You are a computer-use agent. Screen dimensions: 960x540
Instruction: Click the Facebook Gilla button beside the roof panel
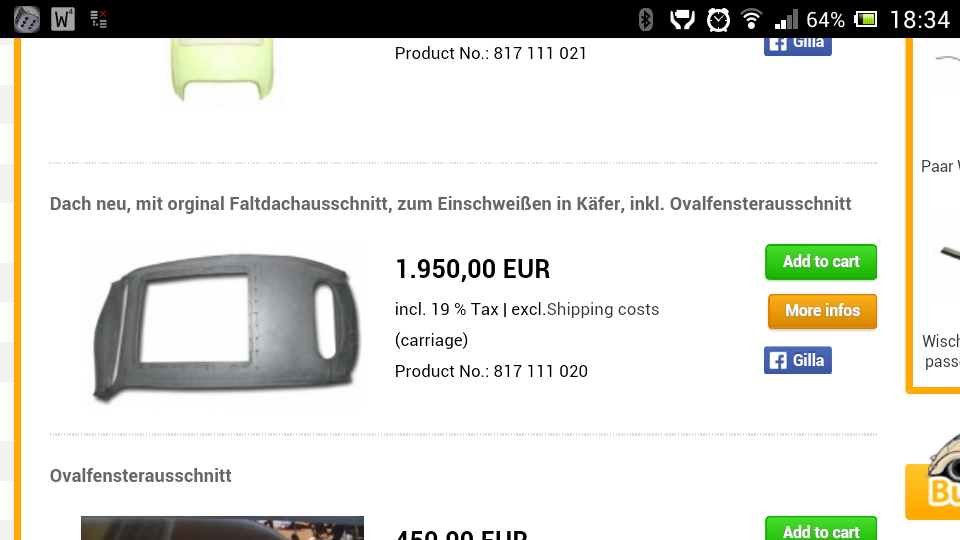798,360
